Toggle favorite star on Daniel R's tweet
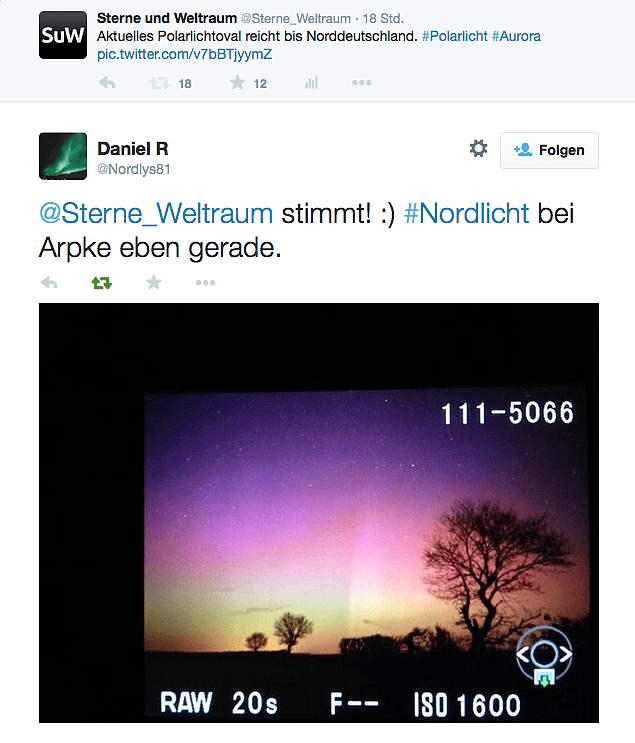The height and width of the screenshot is (743, 635). [x=154, y=282]
